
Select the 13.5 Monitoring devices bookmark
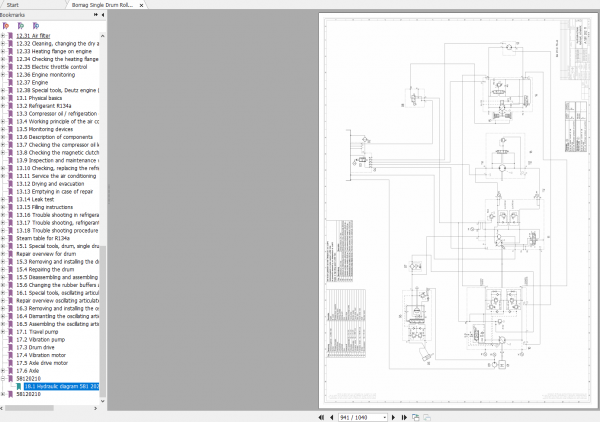44,129
